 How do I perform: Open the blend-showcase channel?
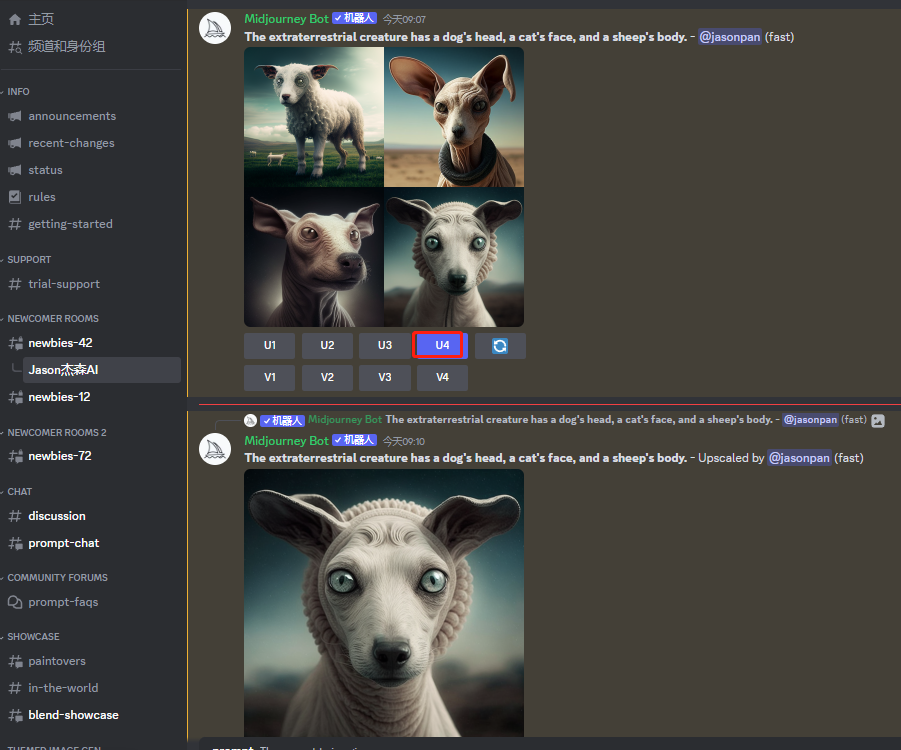[x=73, y=715]
